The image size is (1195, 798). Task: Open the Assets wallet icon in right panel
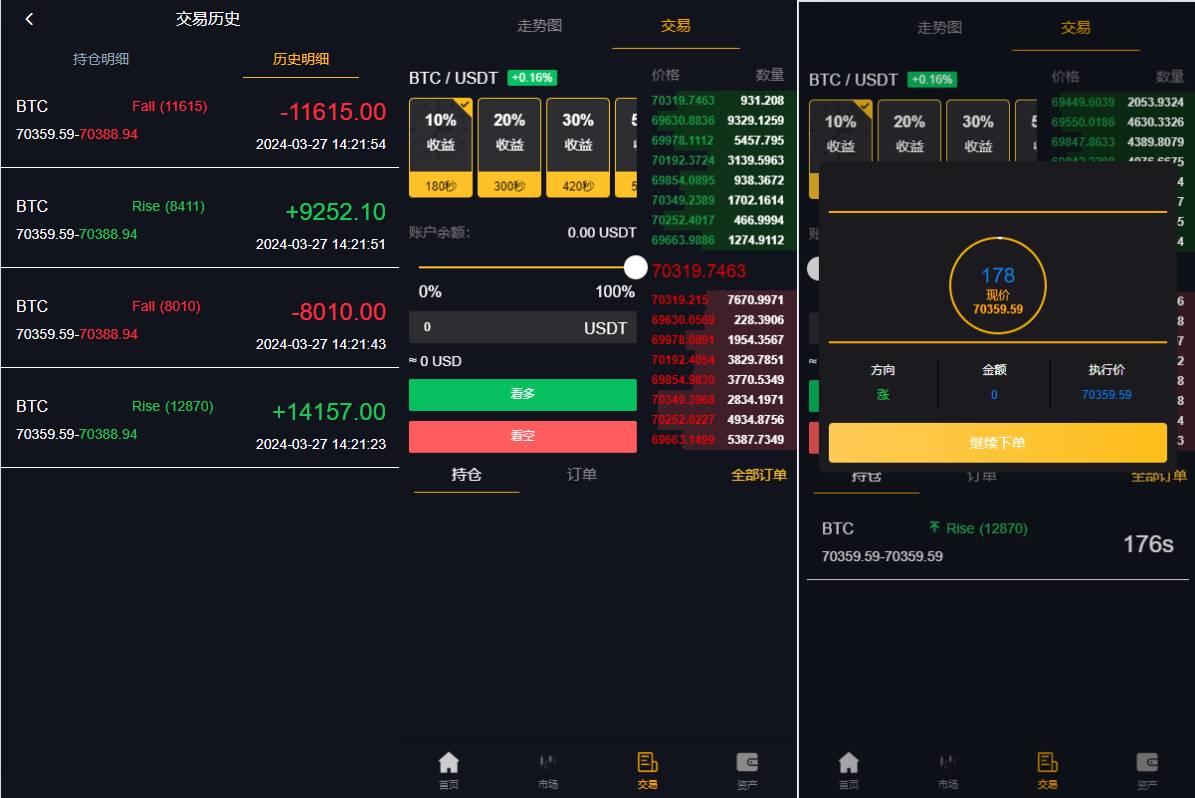point(1147,769)
